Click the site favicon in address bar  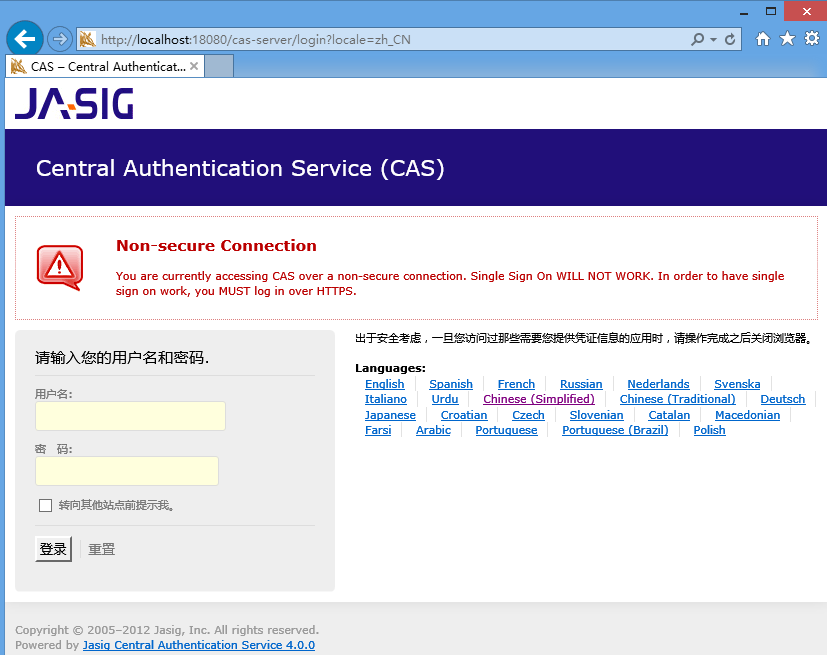(x=87, y=39)
